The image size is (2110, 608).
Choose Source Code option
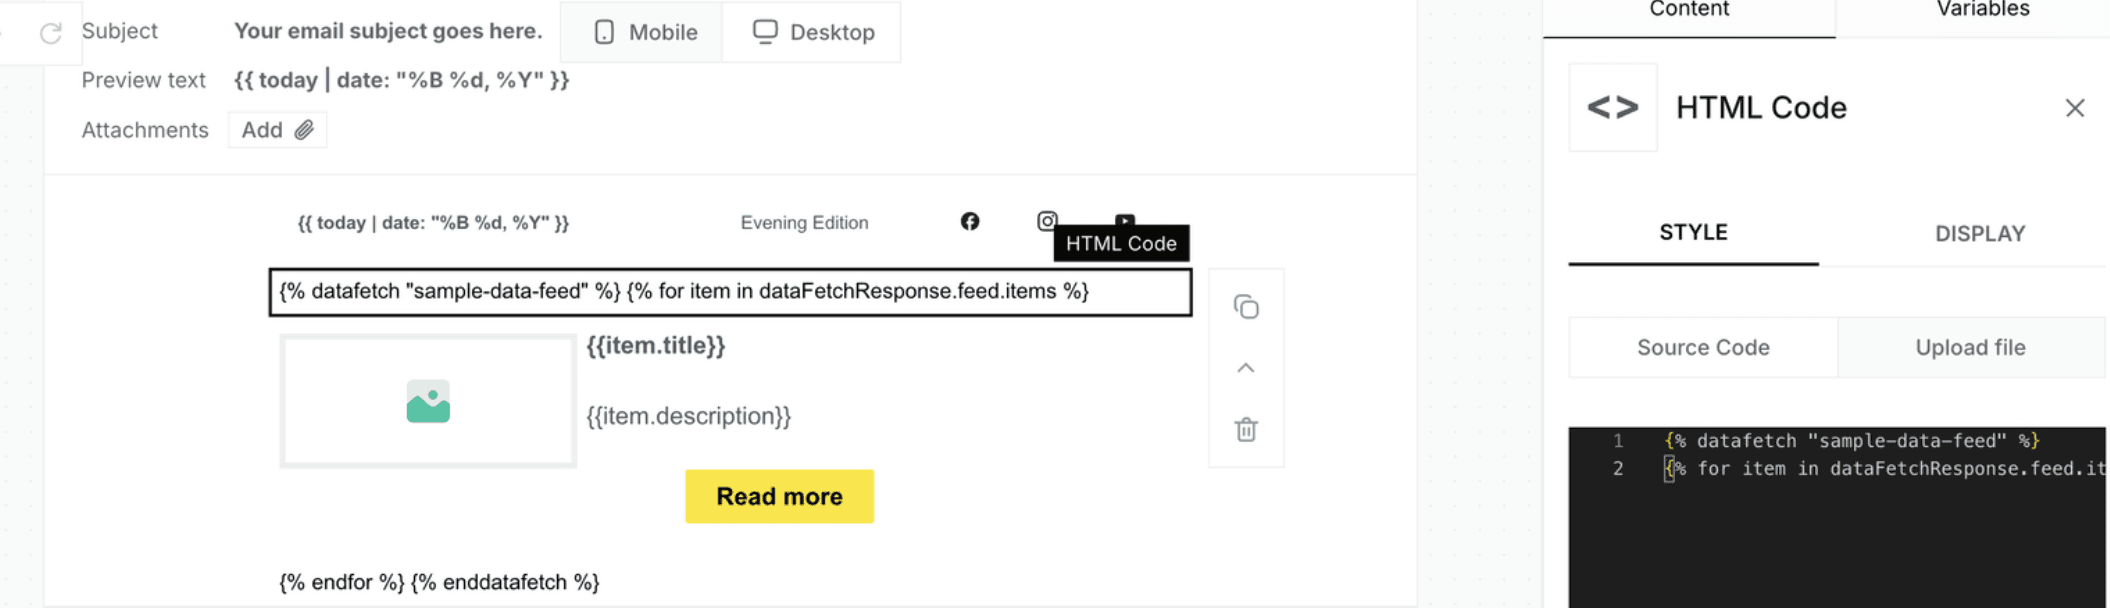(x=1703, y=347)
